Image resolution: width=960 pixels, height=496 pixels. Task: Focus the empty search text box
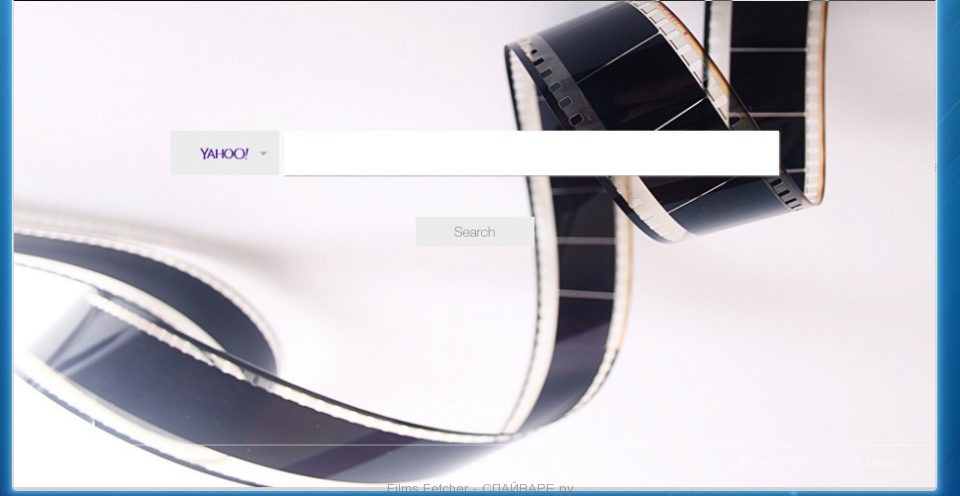[x=530, y=153]
